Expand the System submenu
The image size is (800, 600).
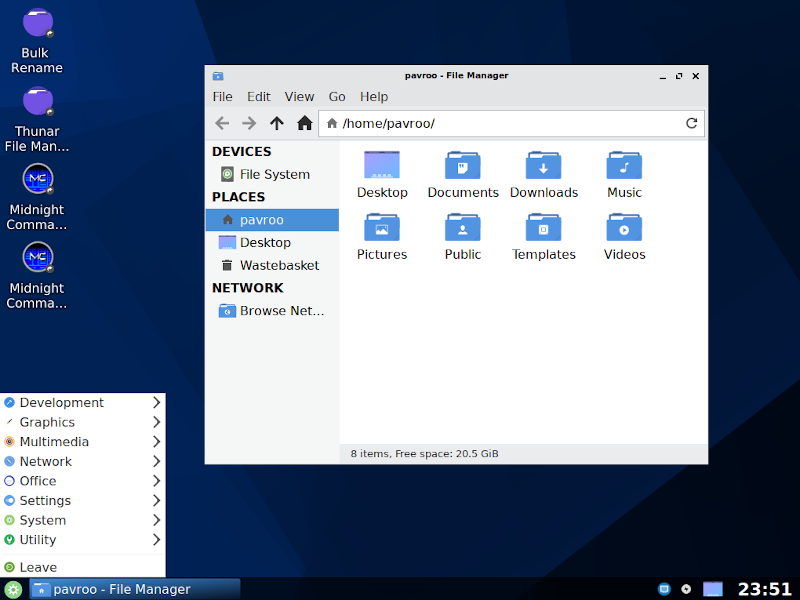83,520
